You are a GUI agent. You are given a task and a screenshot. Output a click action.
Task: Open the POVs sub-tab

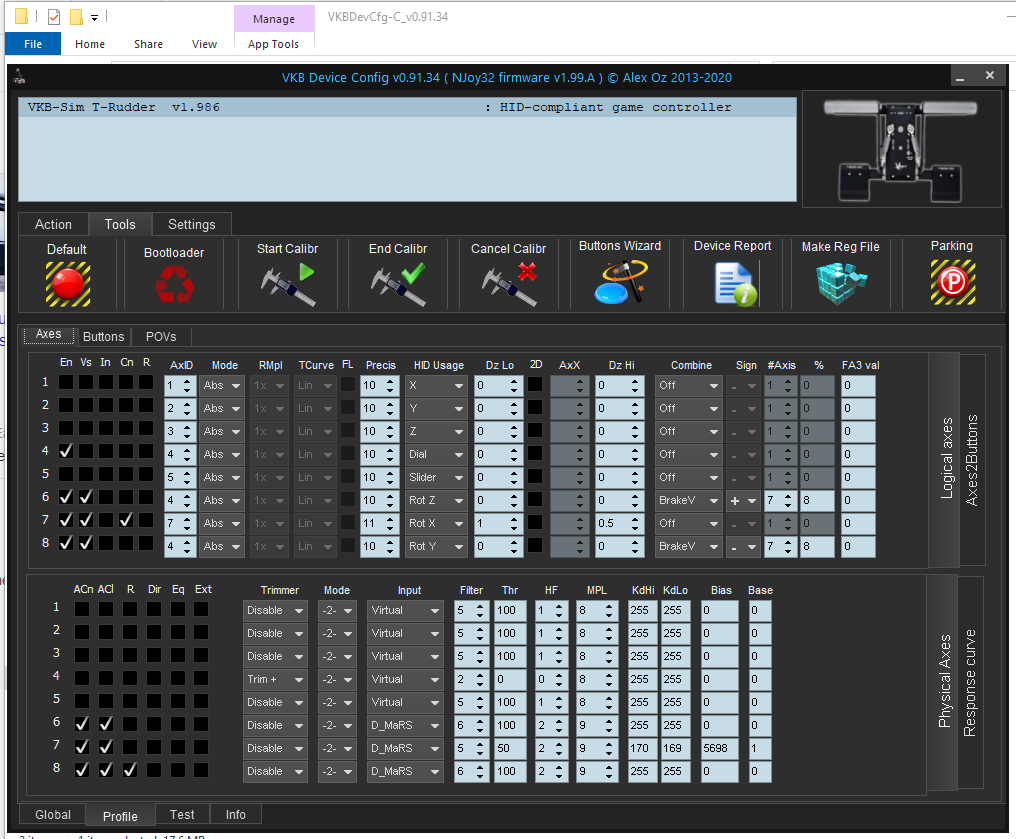pos(161,336)
